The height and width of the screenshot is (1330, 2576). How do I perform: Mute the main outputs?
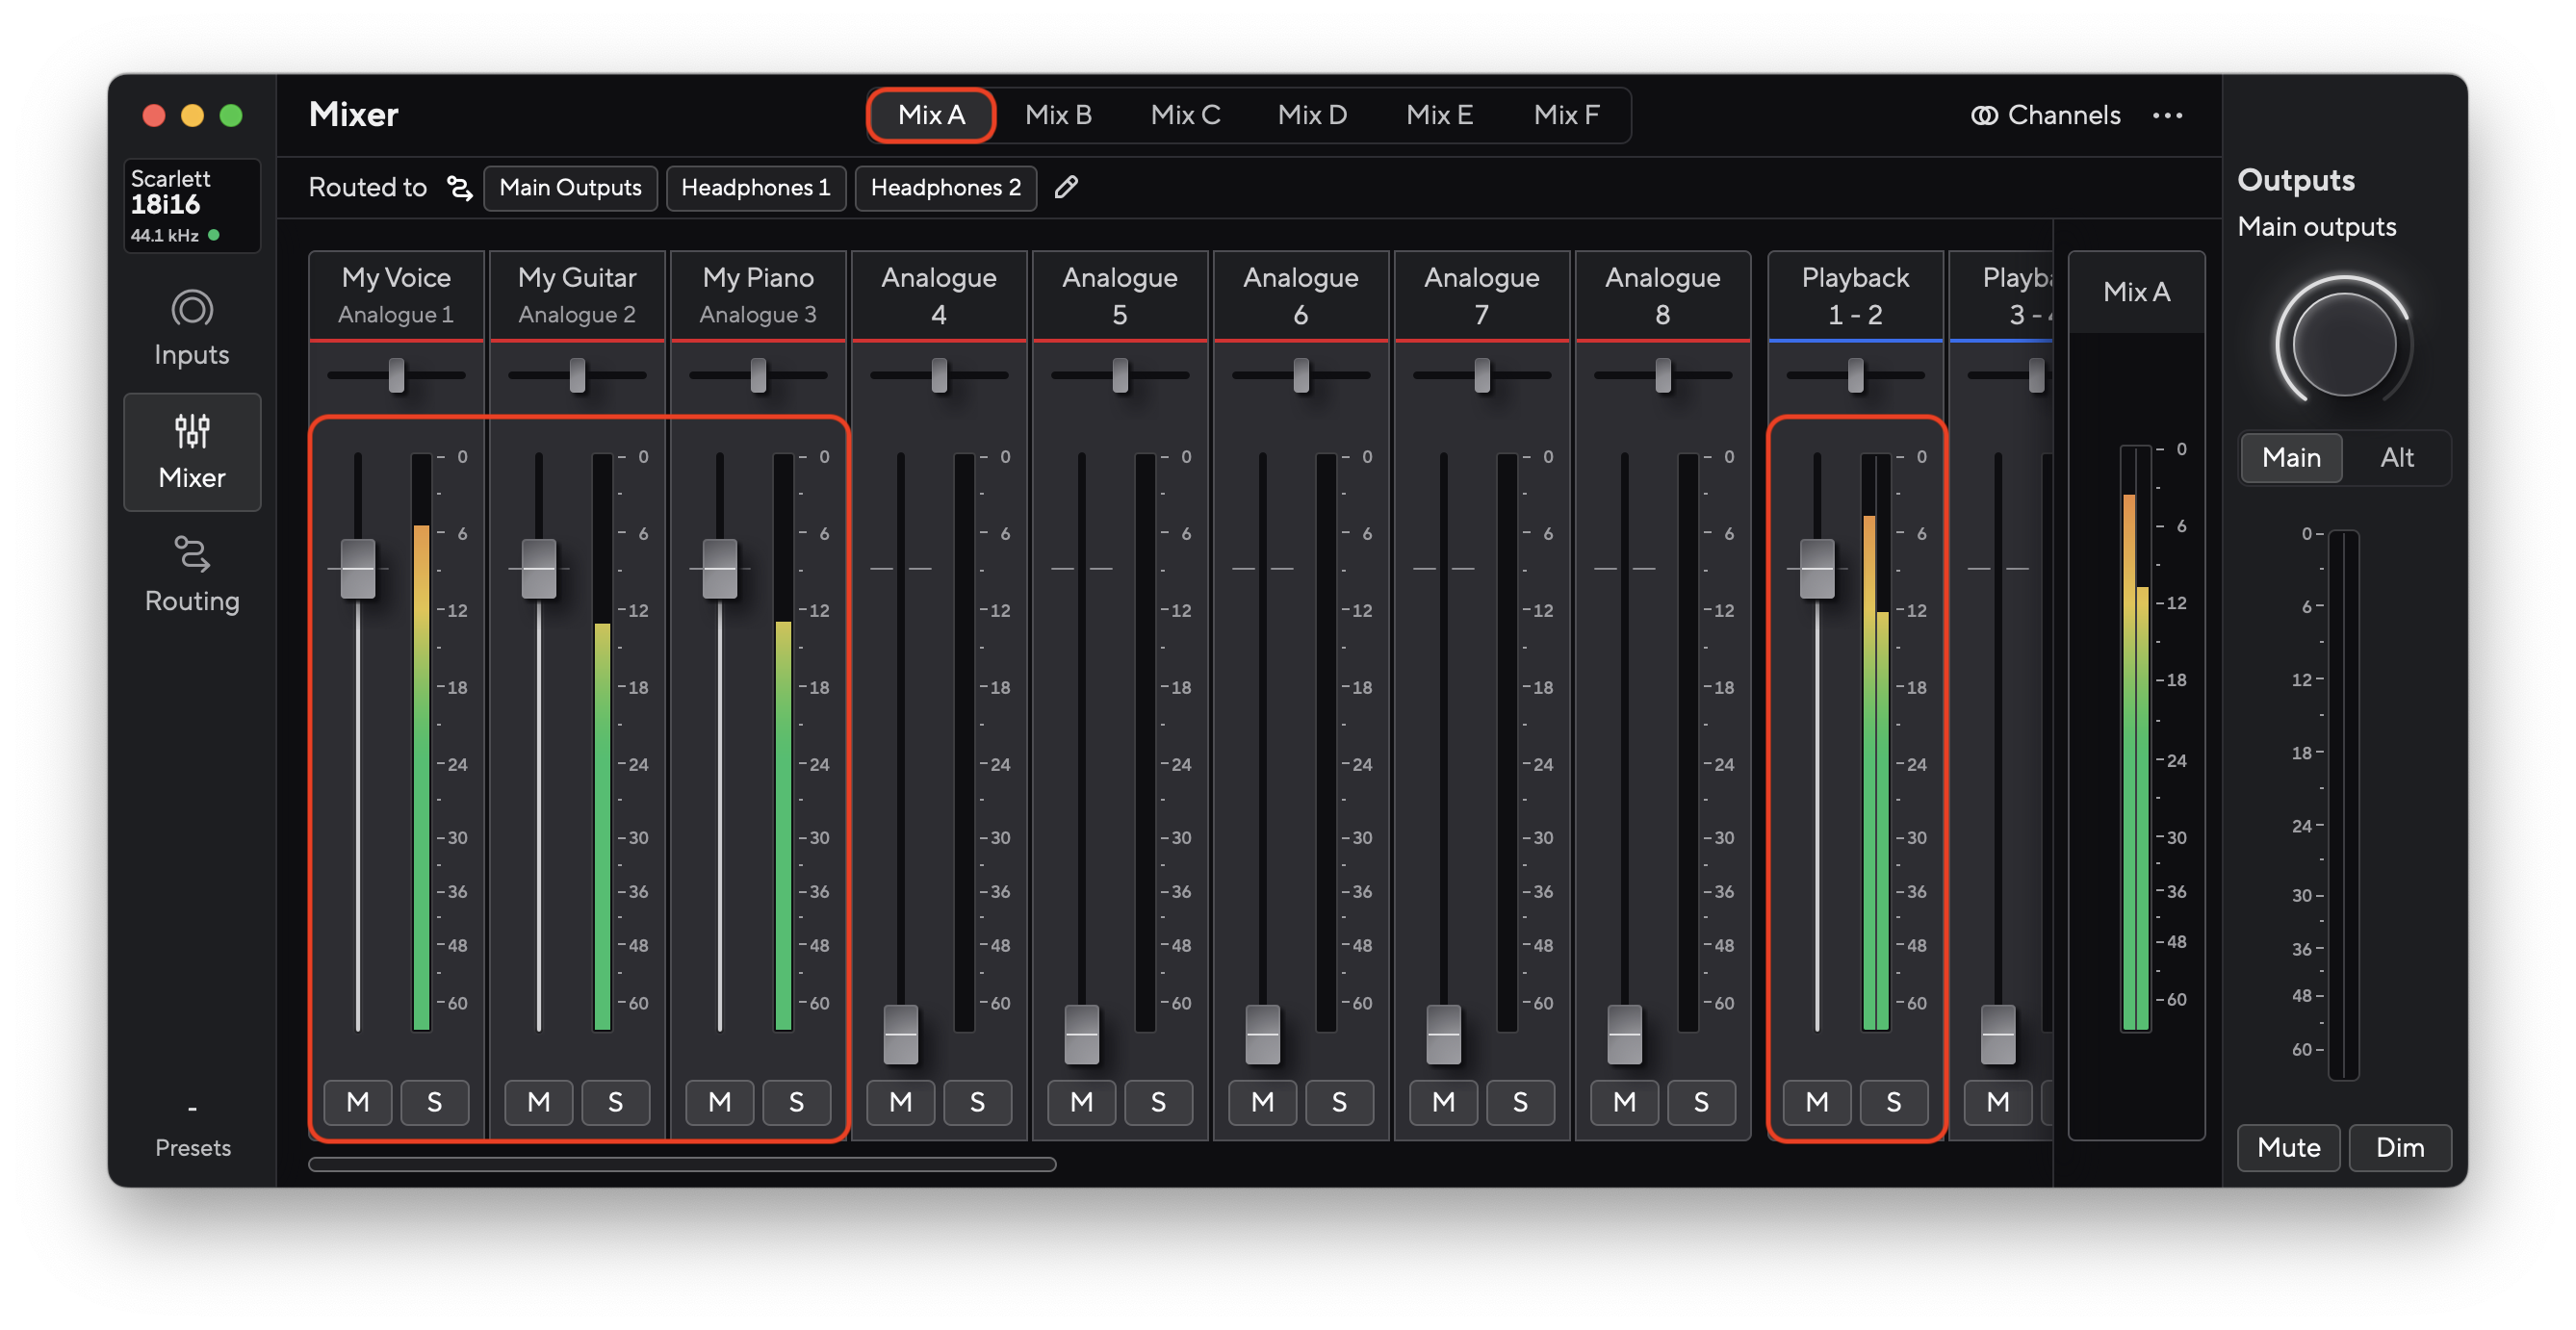pyautogui.click(x=2288, y=1147)
